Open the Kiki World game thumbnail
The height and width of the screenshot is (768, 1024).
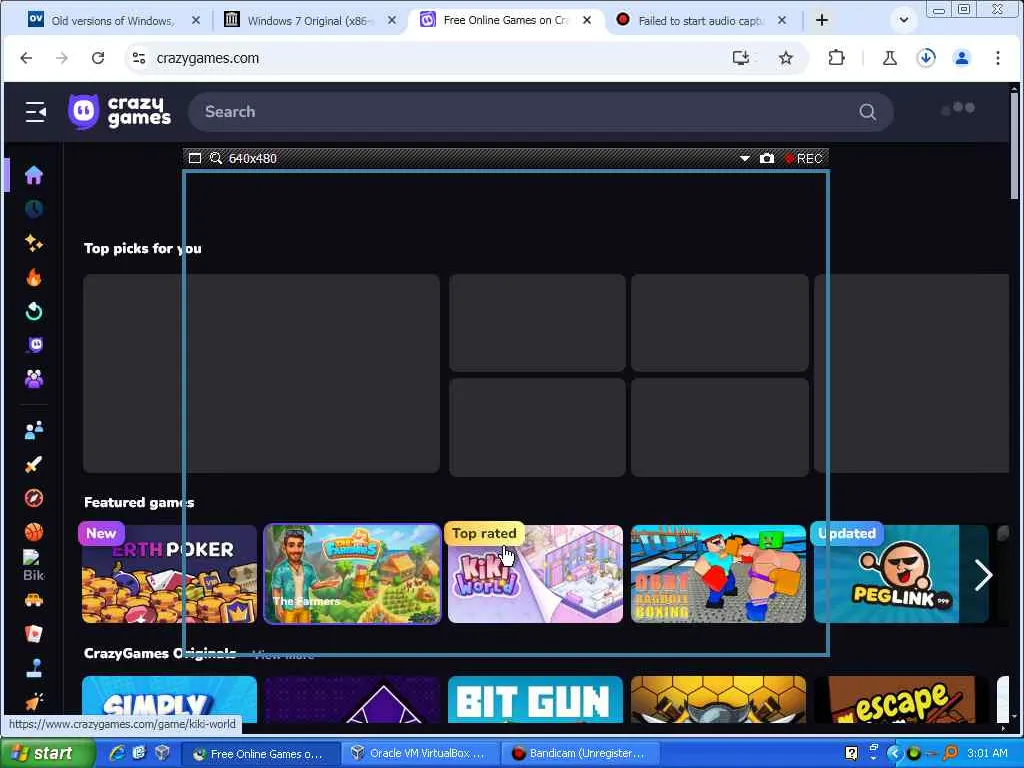(536, 573)
